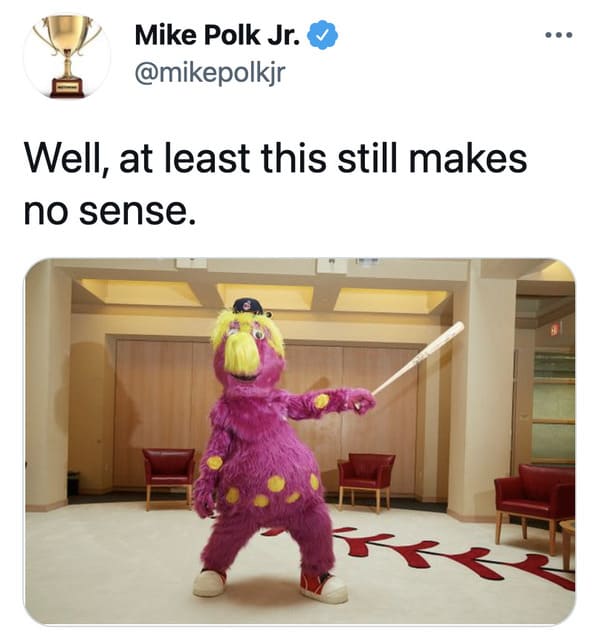Viewport: 599px width, 642px height.
Task: Click the mascot's red and white sneaker
Action: [323, 588]
